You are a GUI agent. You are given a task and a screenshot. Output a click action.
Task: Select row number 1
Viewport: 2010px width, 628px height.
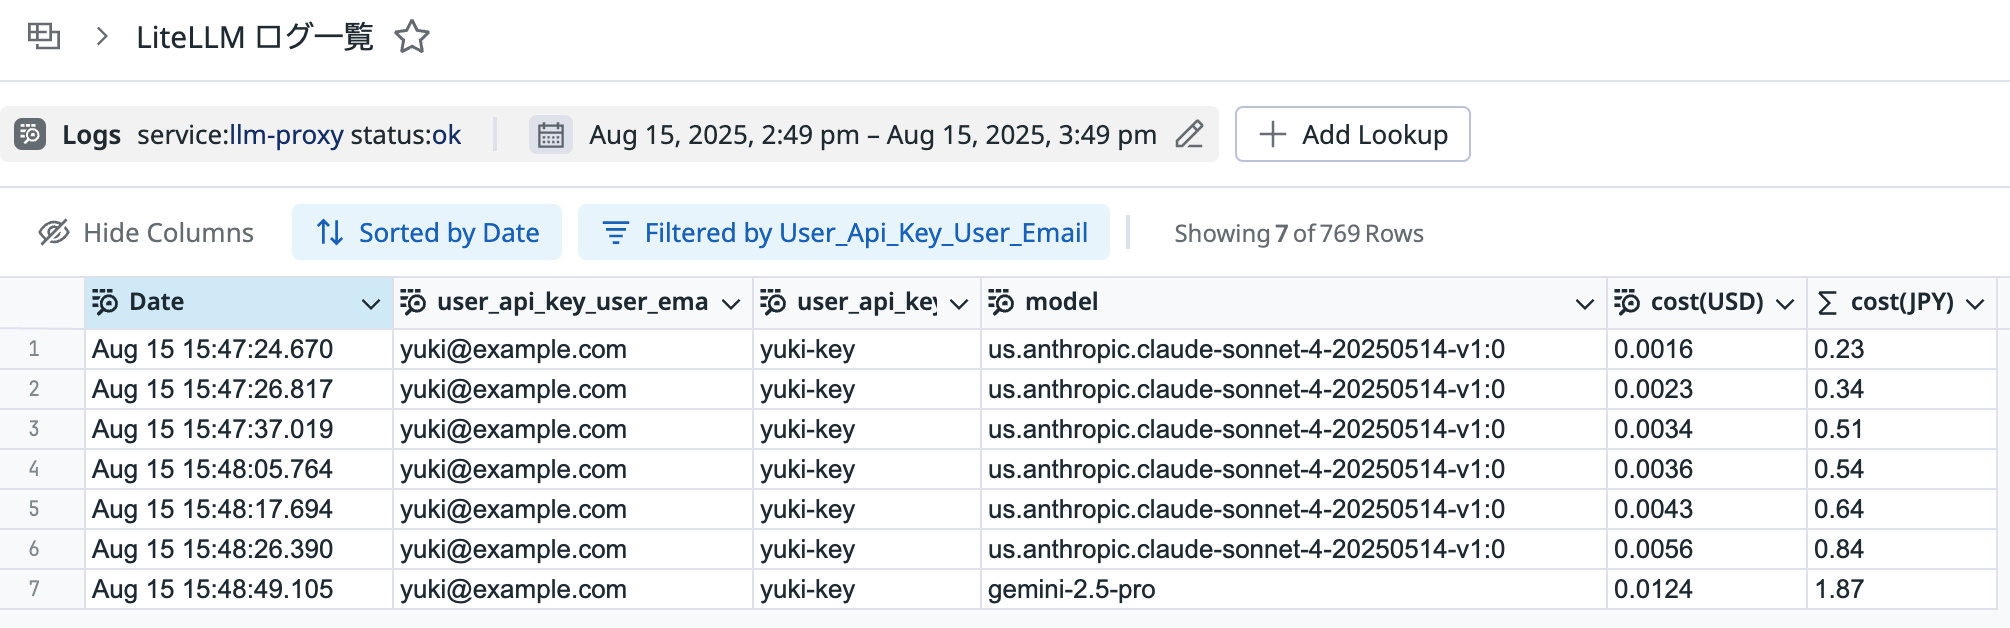[34, 349]
